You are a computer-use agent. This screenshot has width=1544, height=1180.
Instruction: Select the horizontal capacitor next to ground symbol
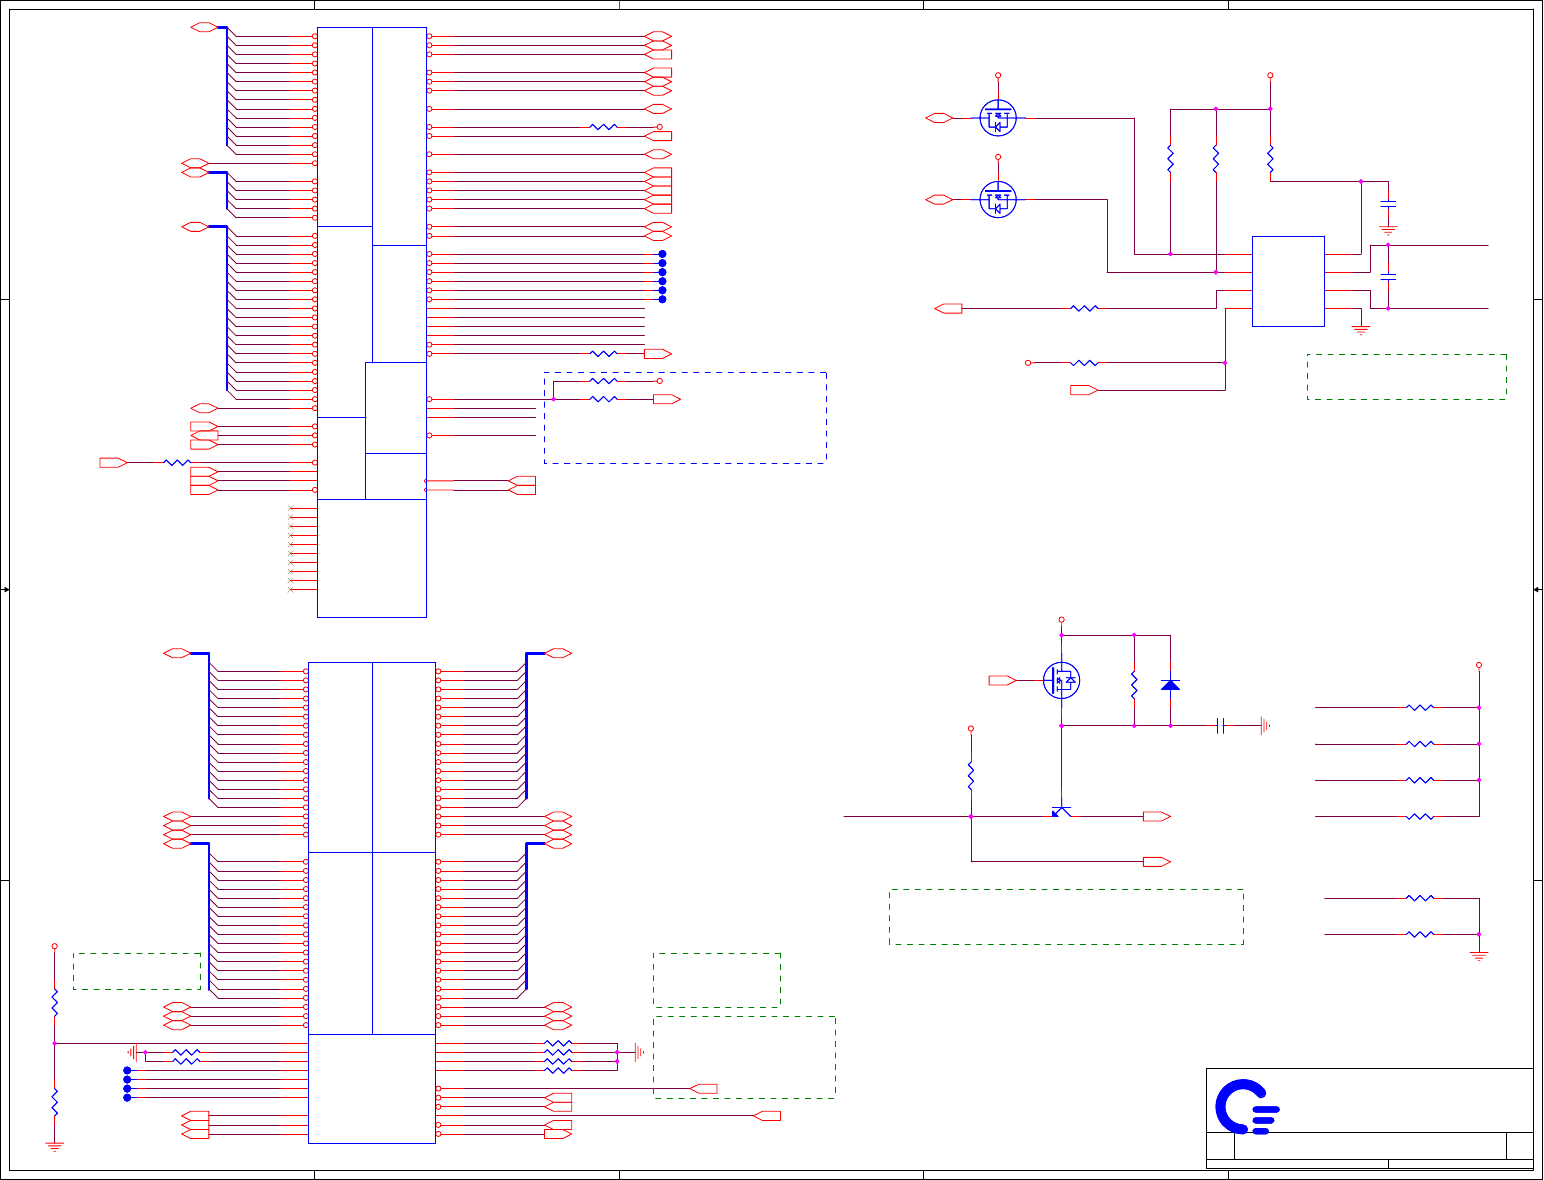[1221, 726]
